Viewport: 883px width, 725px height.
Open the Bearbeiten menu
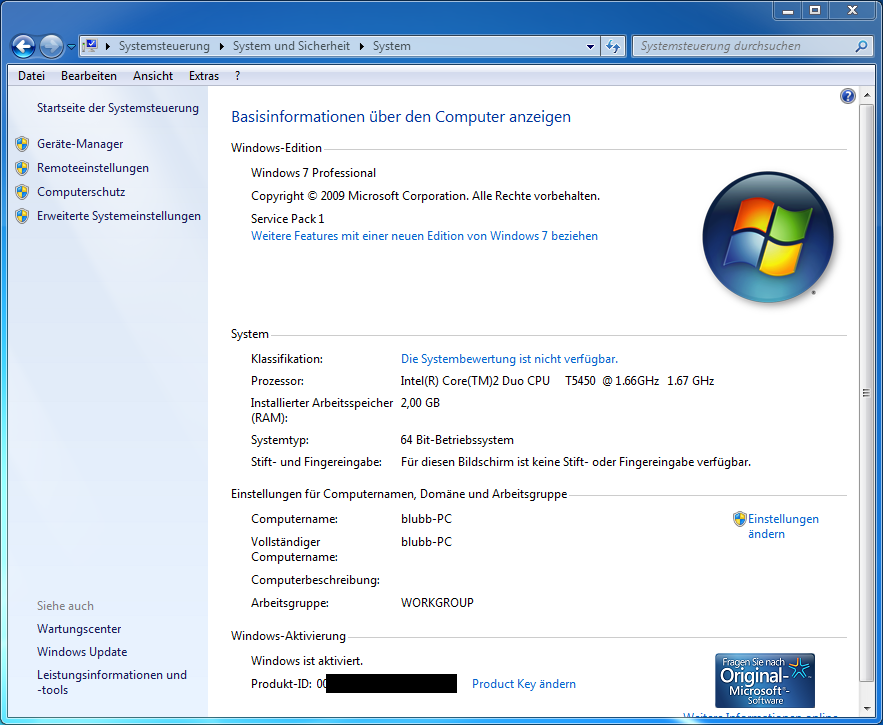click(x=89, y=76)
